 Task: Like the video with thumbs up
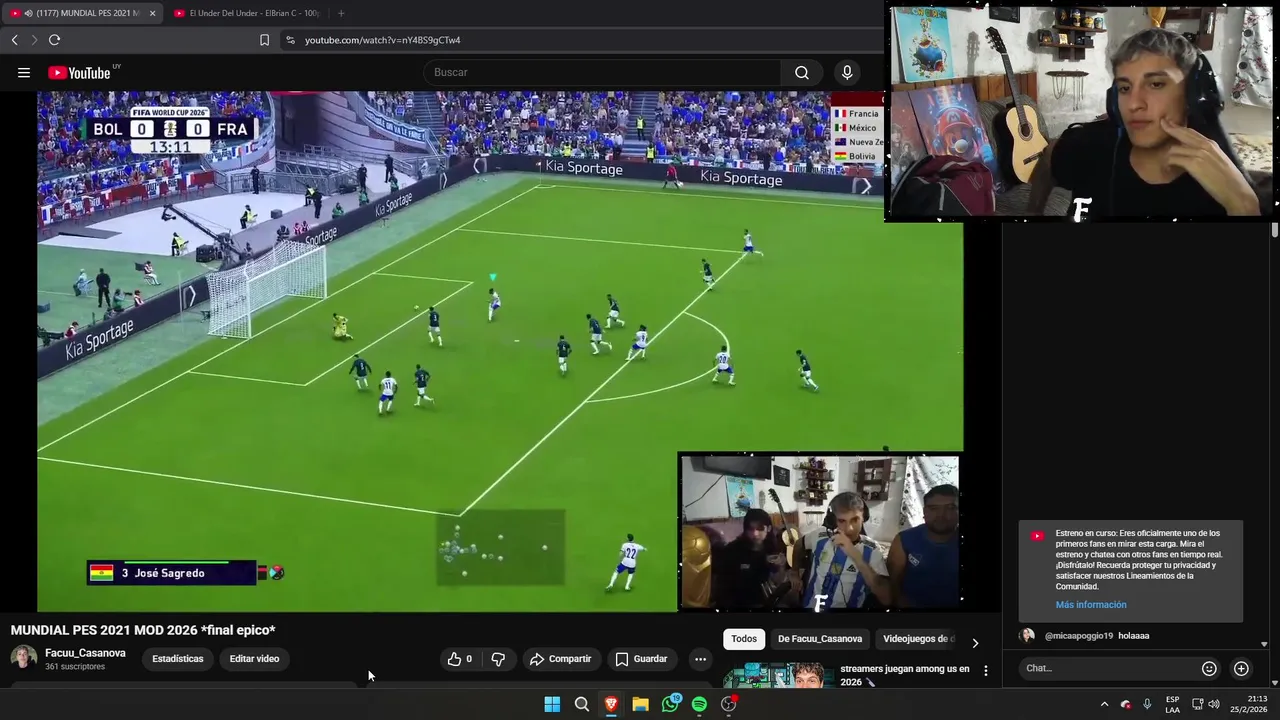click(459, 659)
